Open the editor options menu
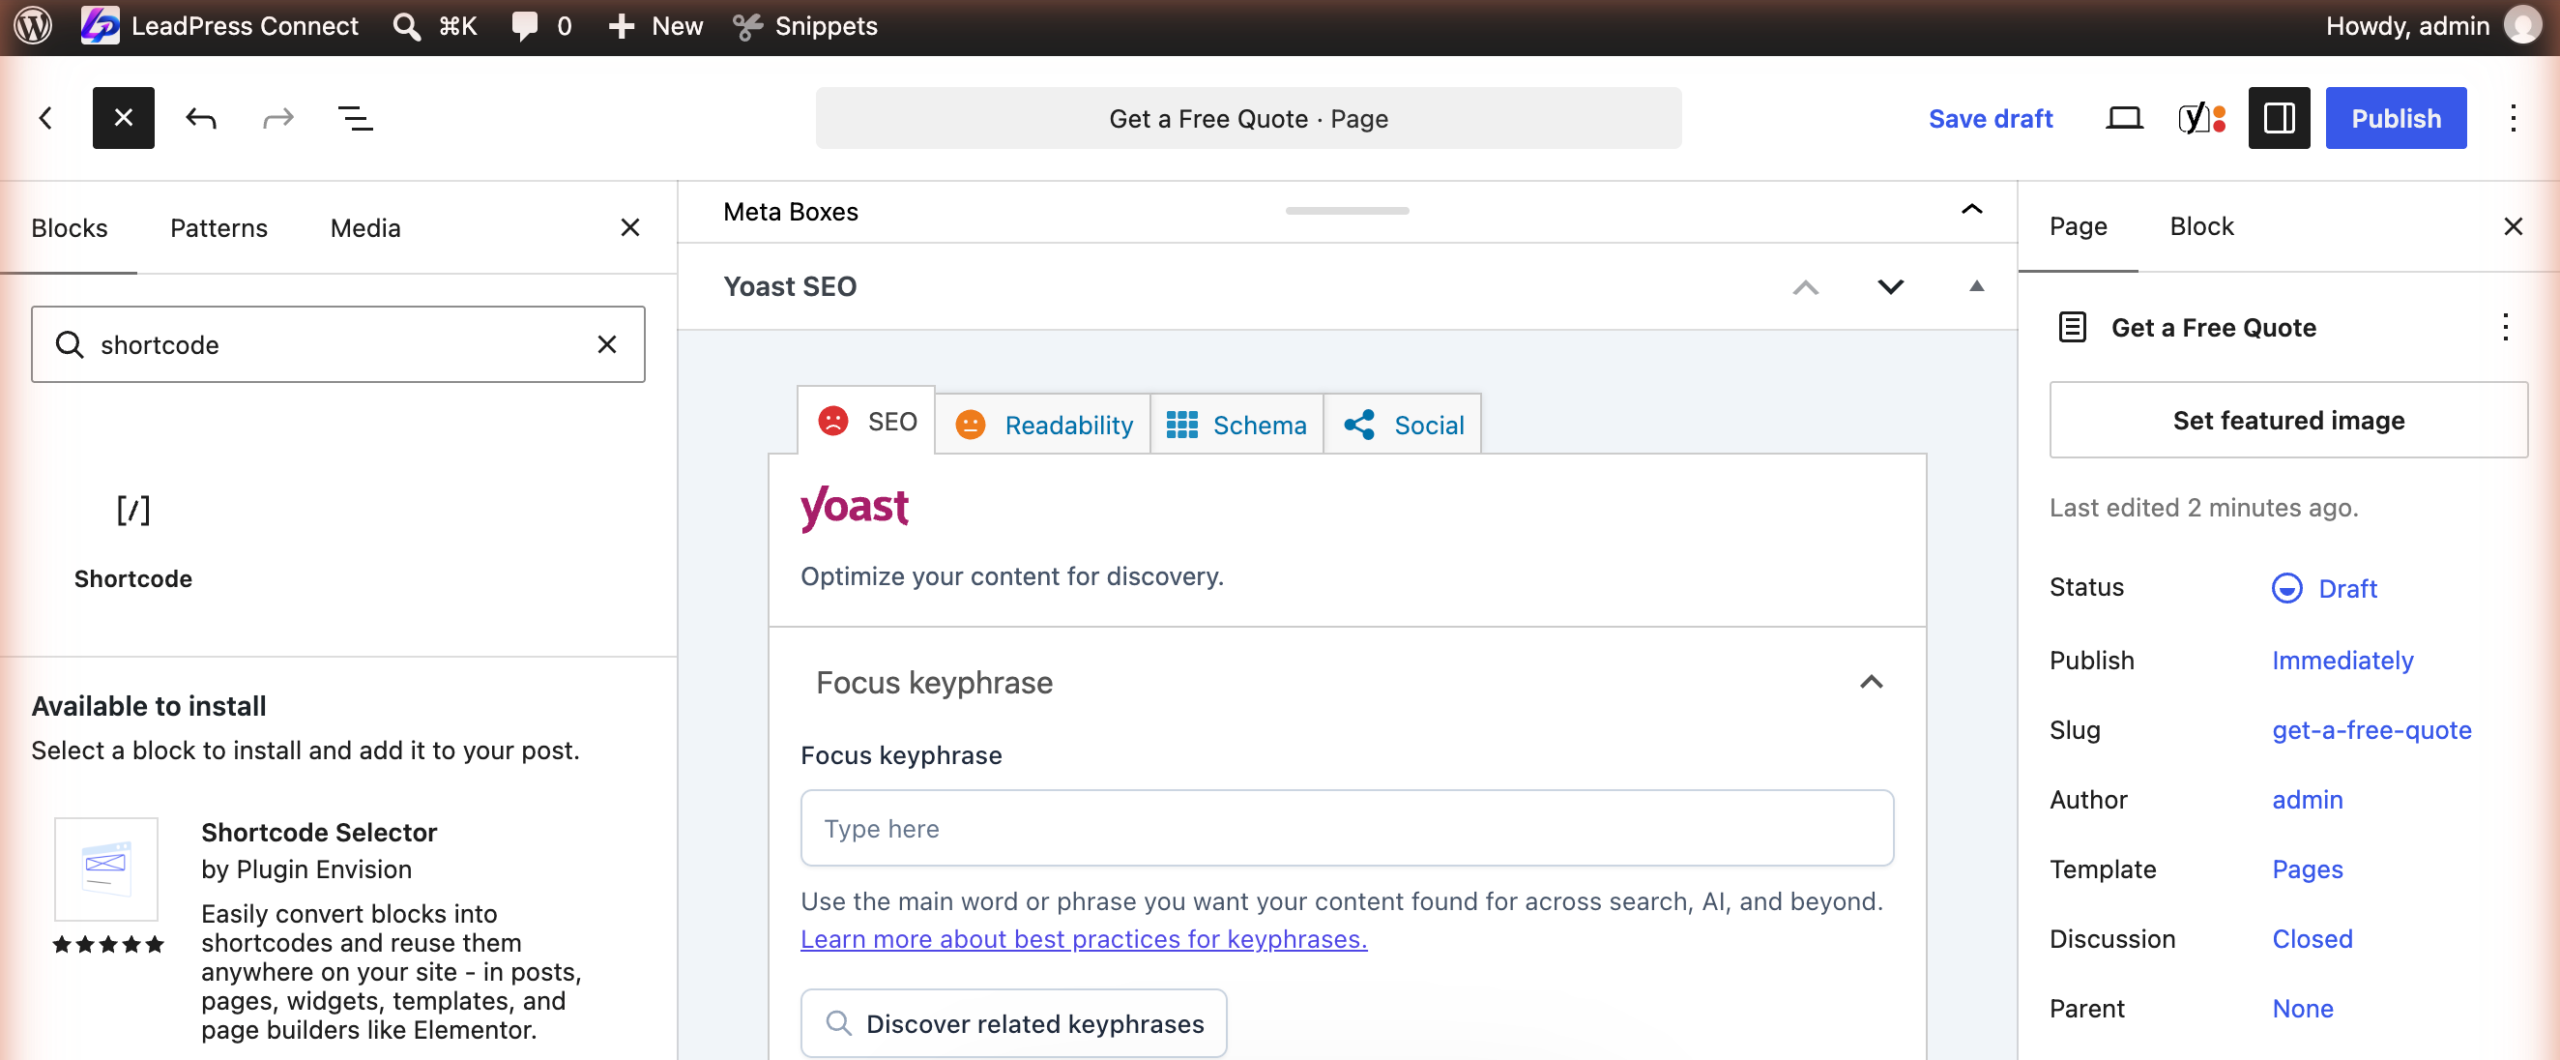Viewport: 2560px width, 1060px height. (2513, 118)
